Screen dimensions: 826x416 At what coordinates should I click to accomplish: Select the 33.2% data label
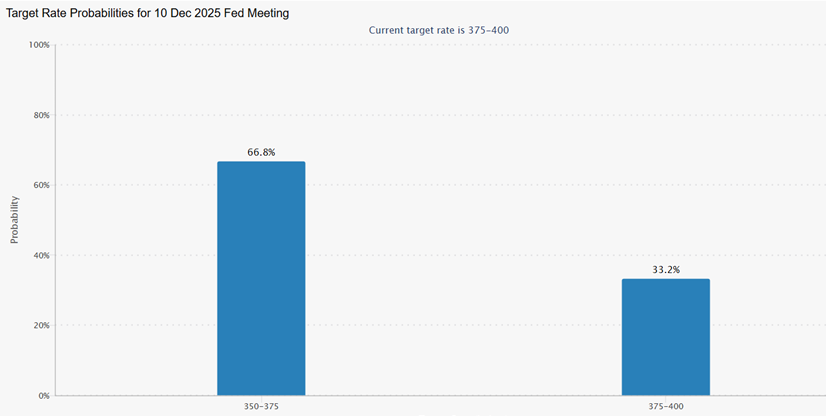click(665, 270)
